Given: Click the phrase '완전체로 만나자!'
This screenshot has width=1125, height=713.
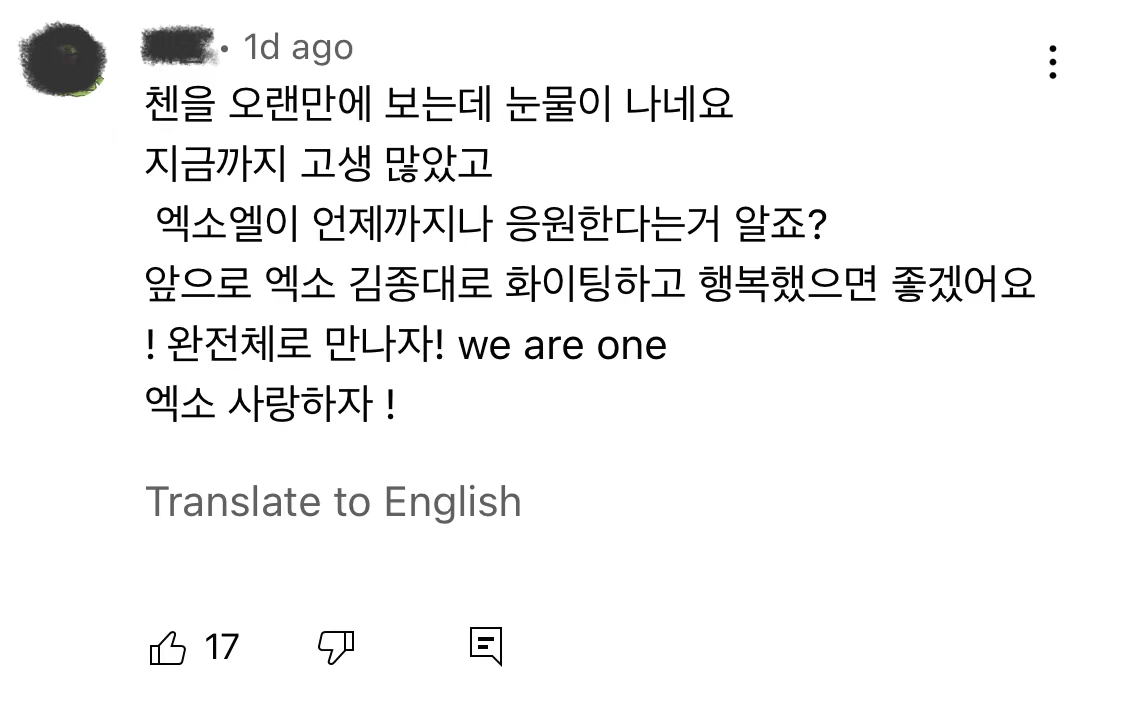Looking at the screenshot, I should coord(306,344).
